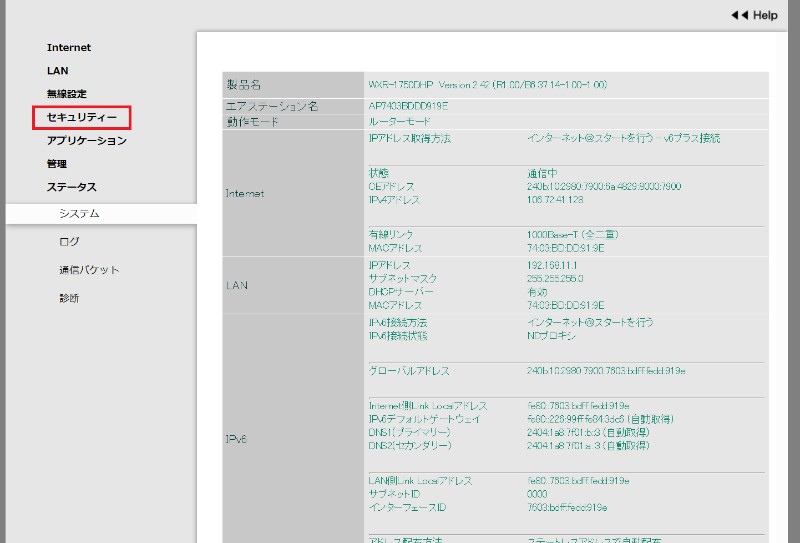Open the Help link
This screenshot has width=800, height=543.
point(765,15)
